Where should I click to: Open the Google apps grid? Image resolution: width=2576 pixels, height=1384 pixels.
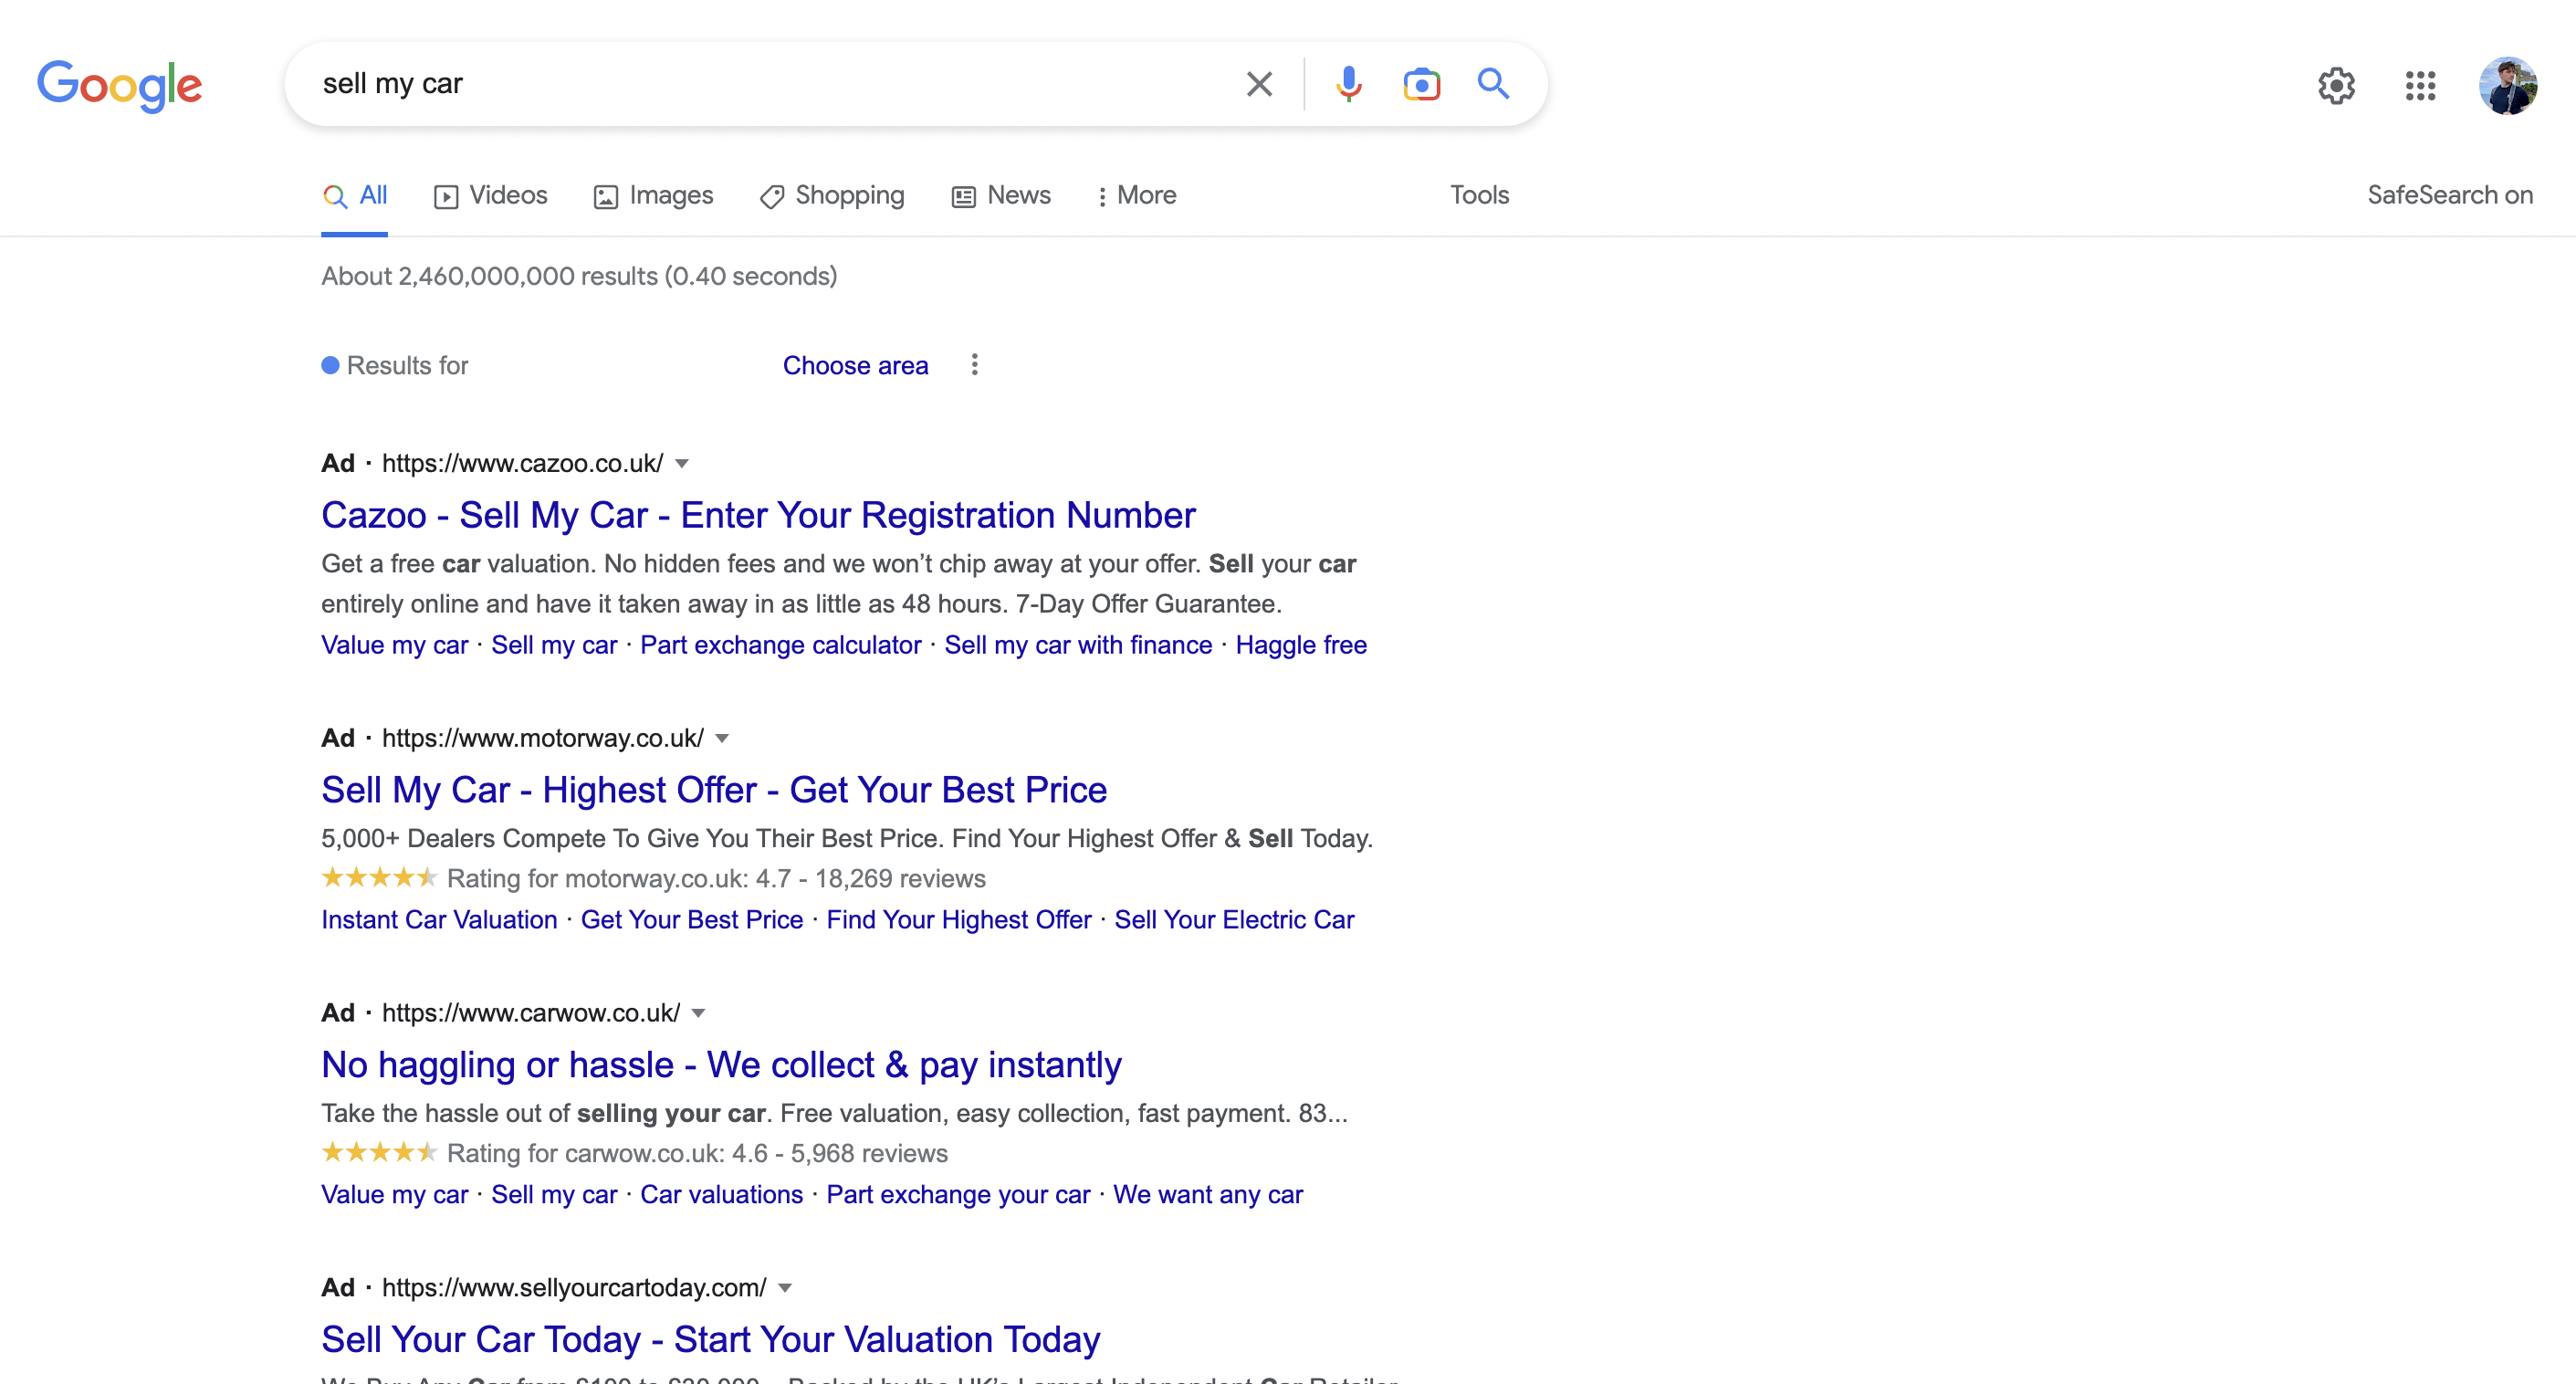[x=2420, y=85]
